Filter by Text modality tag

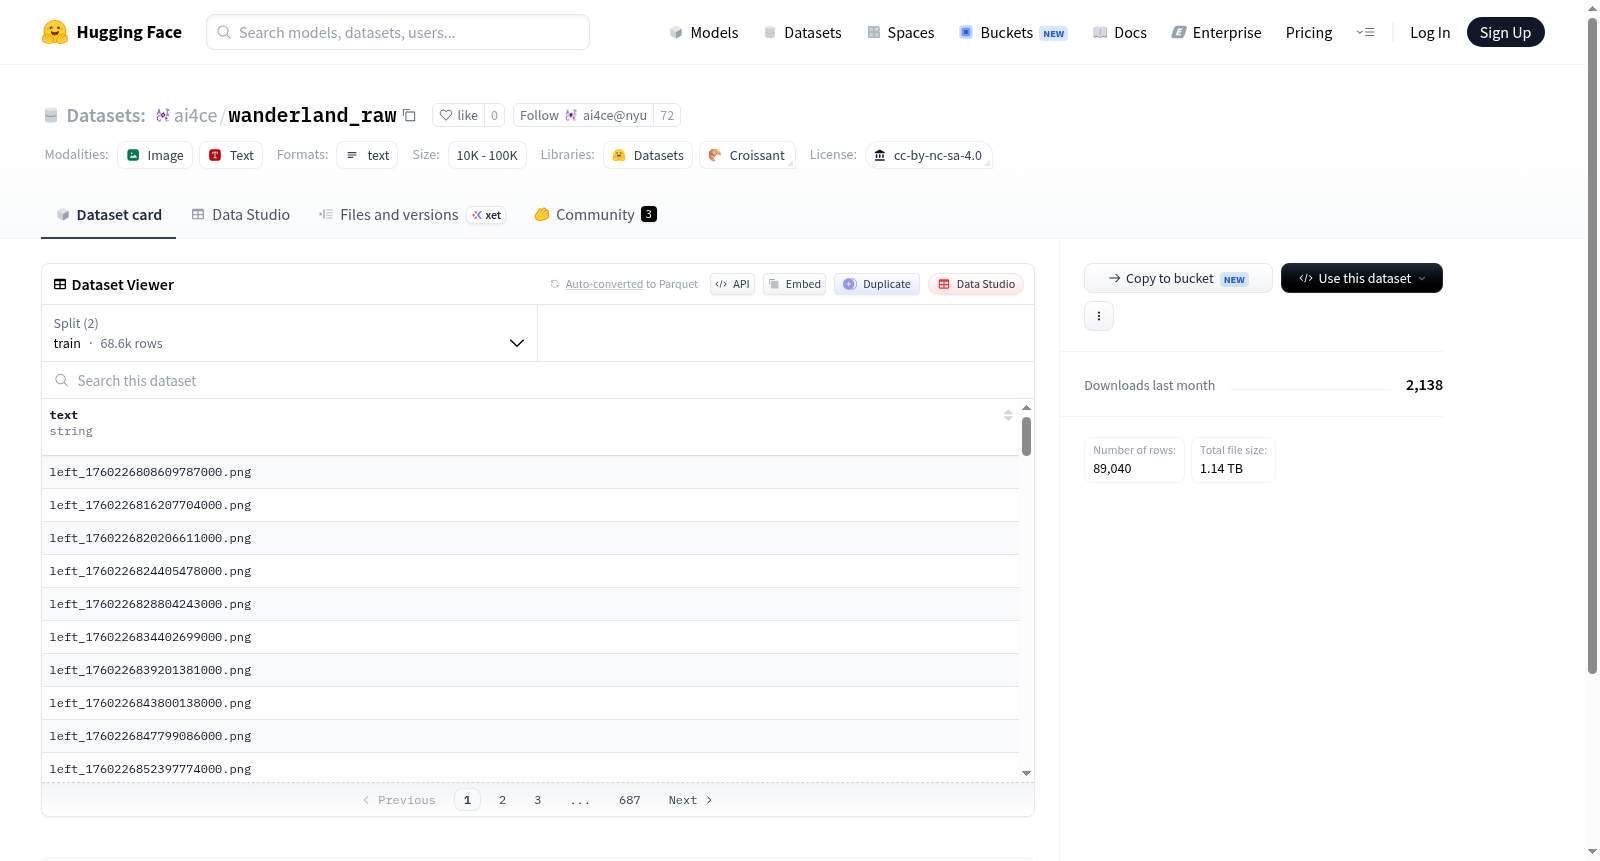point(231,155)
